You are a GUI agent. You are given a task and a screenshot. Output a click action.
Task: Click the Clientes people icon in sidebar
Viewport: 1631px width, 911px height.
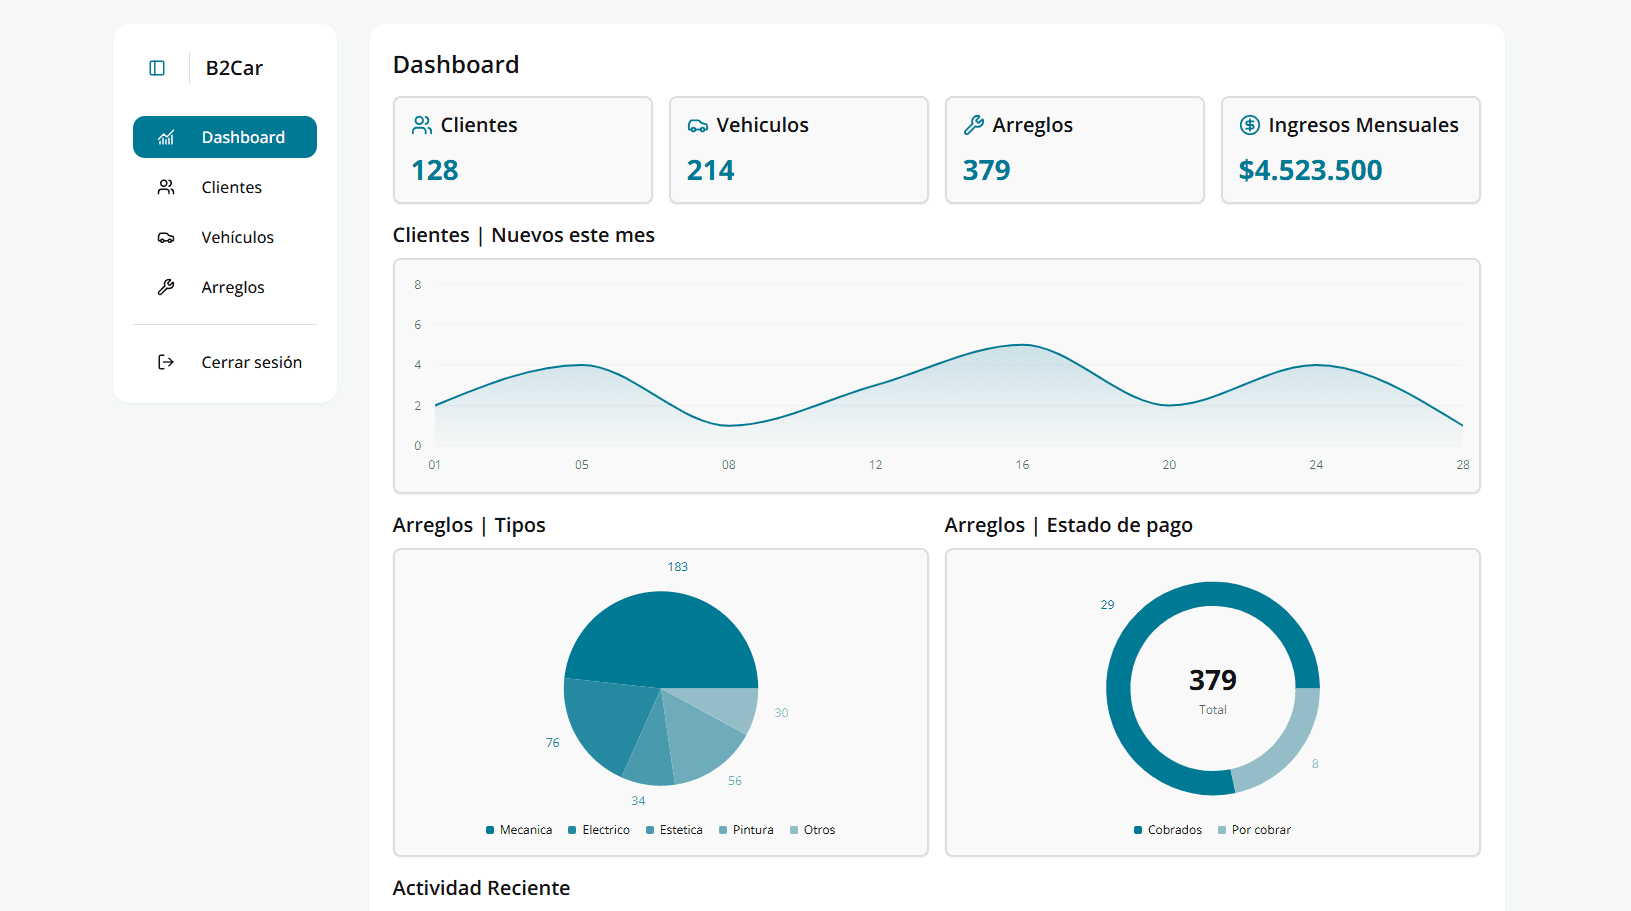point(166,187)
